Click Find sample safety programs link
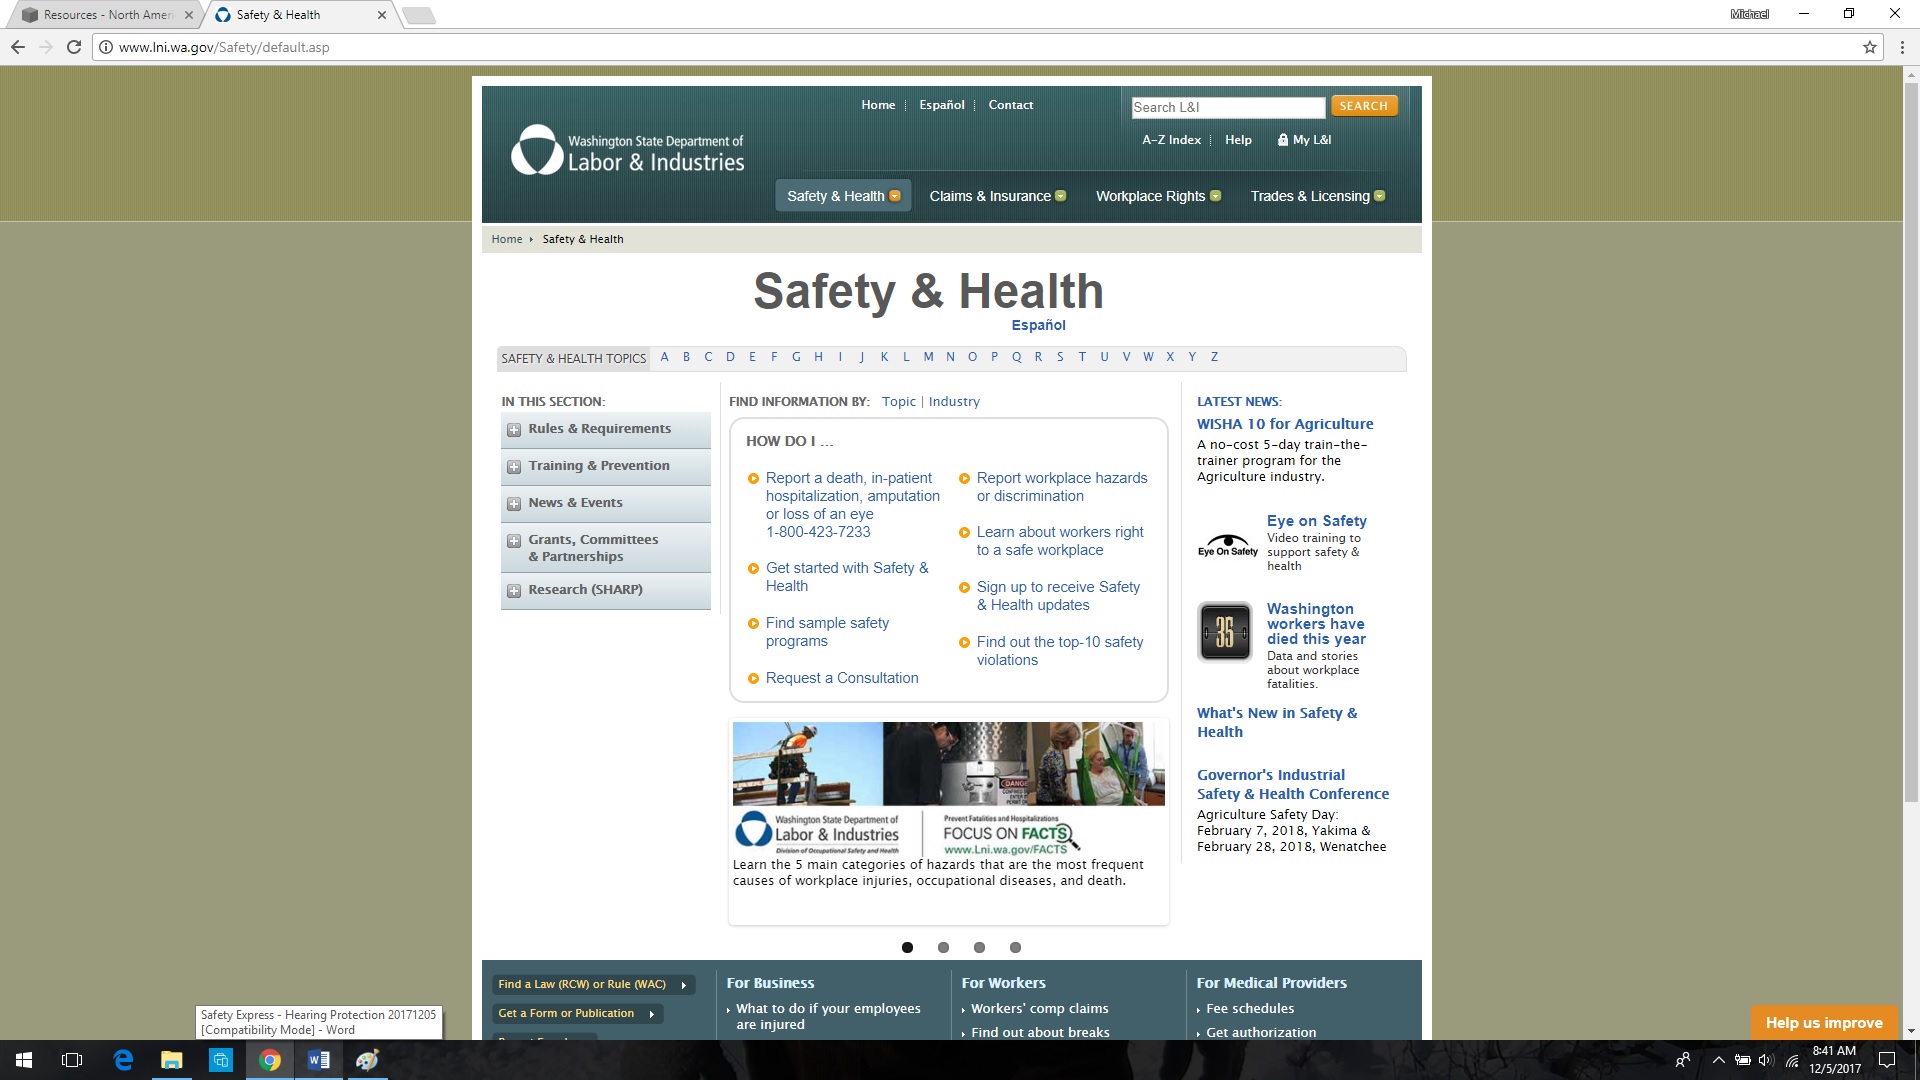Viewport: 1920px width, 1080px height. point(827,632)
